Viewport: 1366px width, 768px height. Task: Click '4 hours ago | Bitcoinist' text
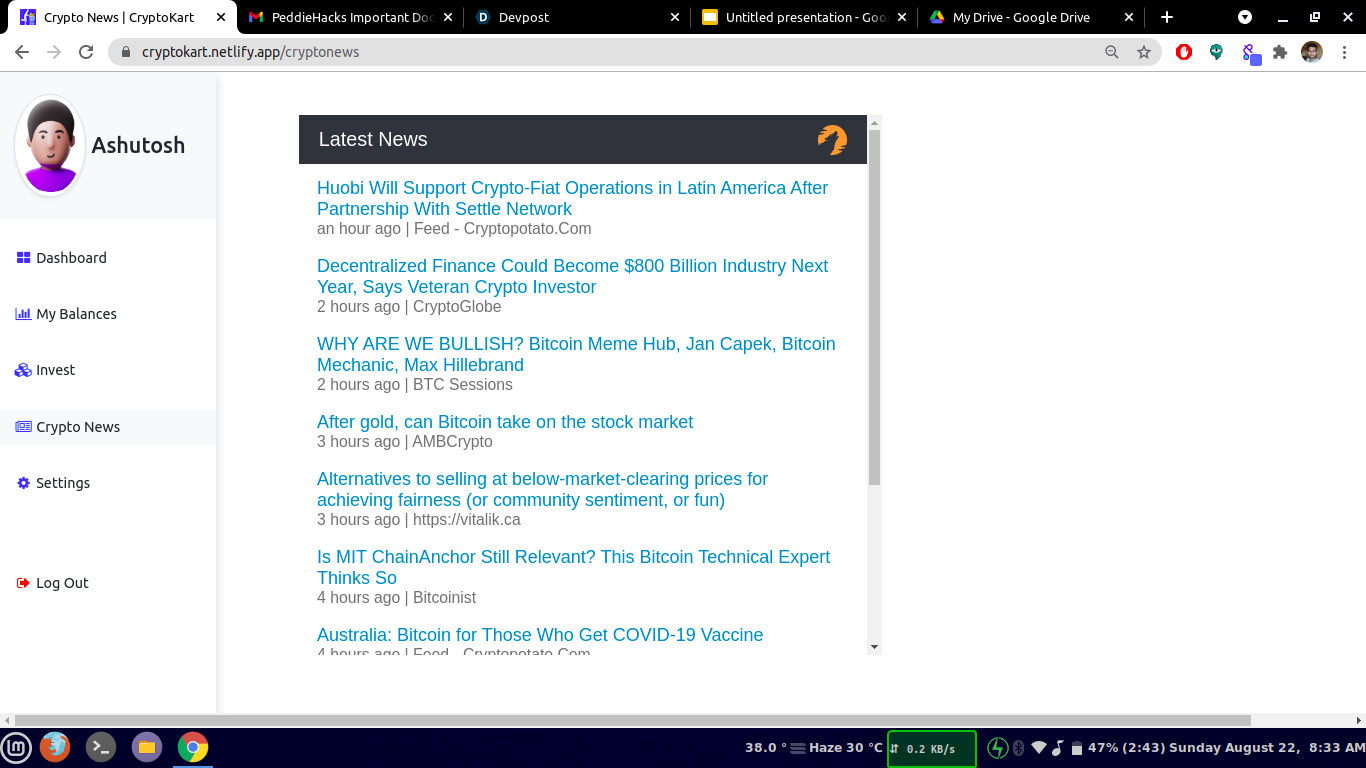(x=396, y=598)
